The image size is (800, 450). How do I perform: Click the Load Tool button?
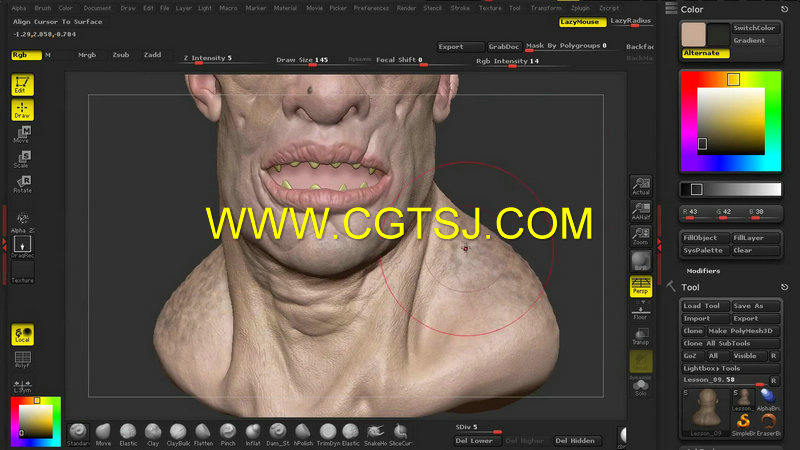coord(705,306)
